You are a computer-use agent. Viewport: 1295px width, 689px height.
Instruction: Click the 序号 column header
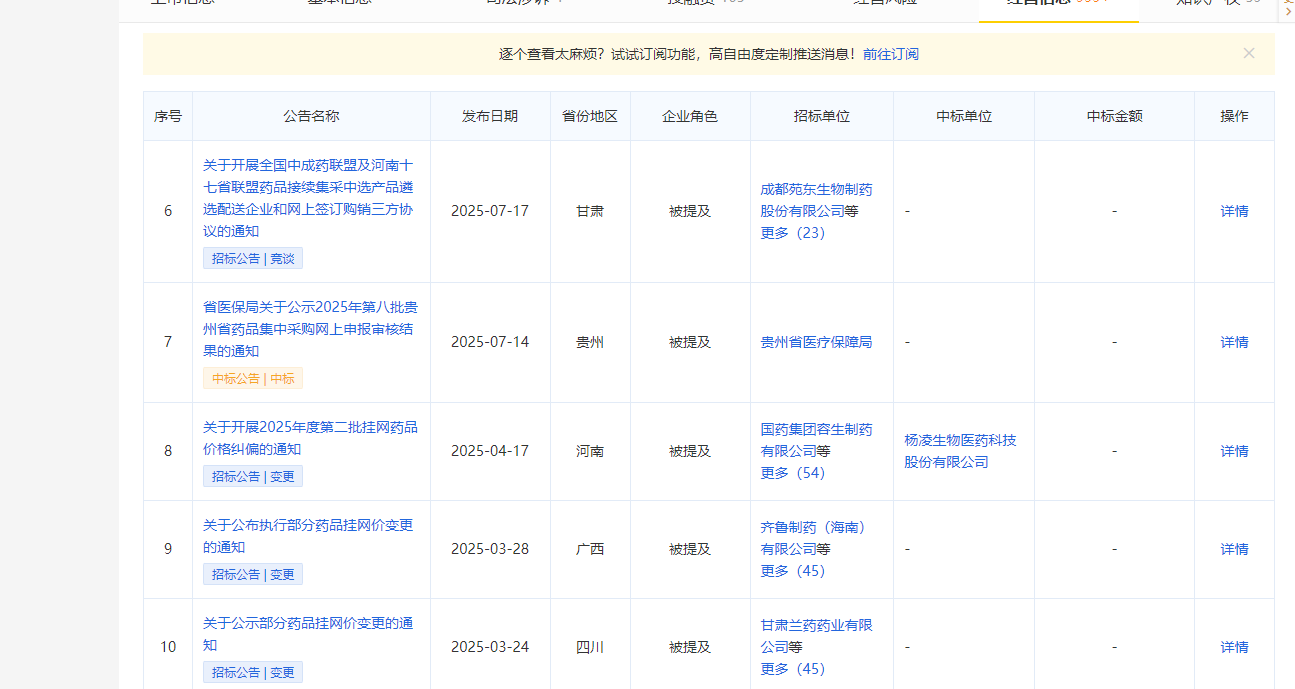(x=168, y=116)
